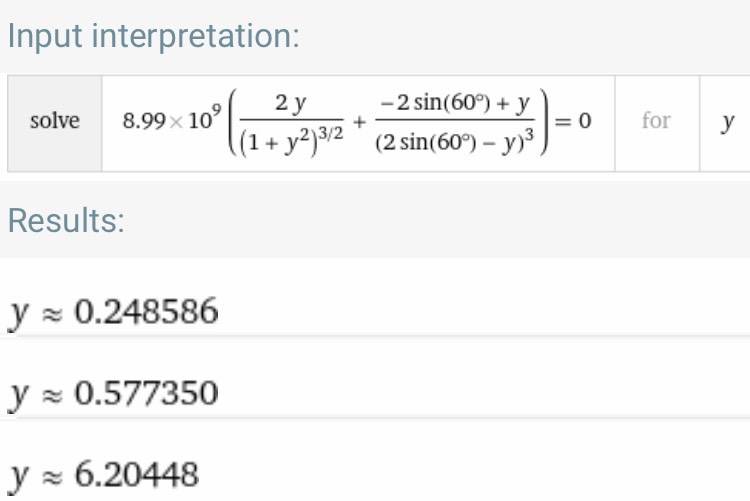Click the "solve" cell in the input table
The width and height of the screenshot is (750, 501).
click(55, 122)
